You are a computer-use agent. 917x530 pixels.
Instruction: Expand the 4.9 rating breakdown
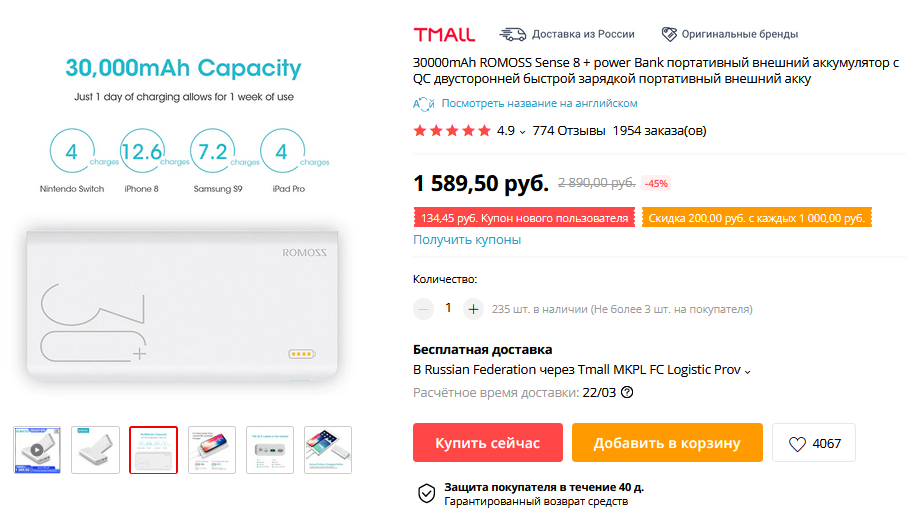[x=522, y=132]
